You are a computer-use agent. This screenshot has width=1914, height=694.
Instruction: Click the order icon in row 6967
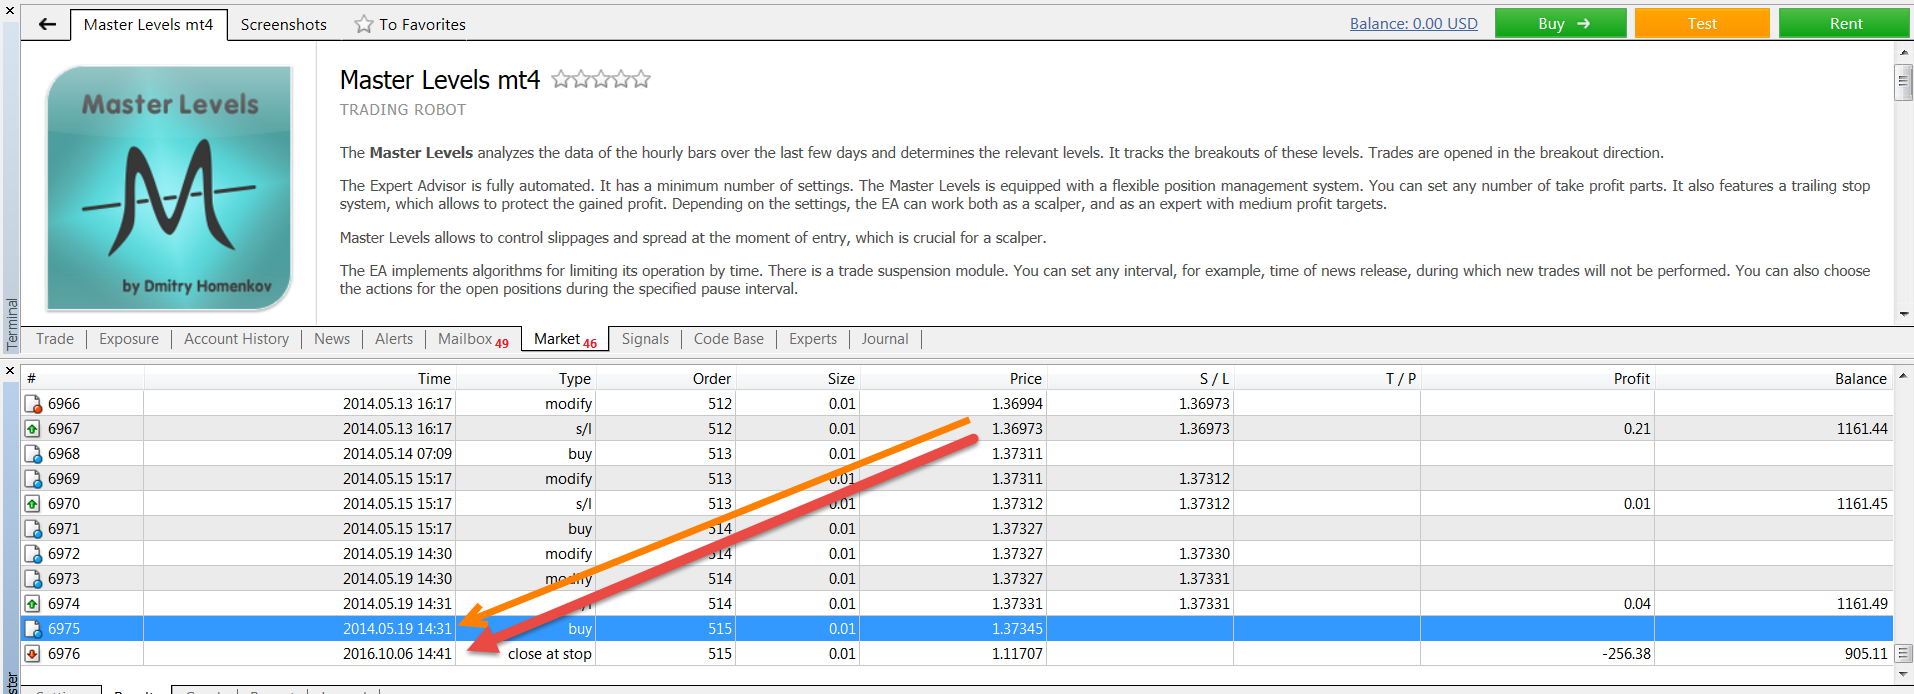pos(33,429)
